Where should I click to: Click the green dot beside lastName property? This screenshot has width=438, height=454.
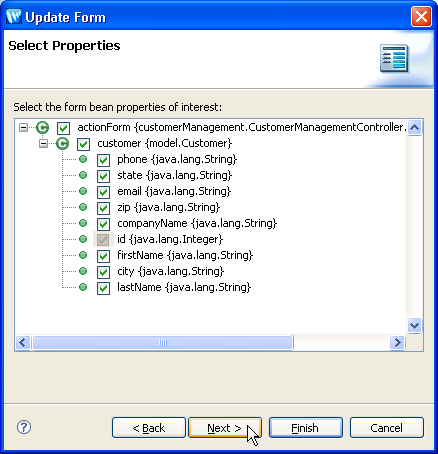coord(83,287)
